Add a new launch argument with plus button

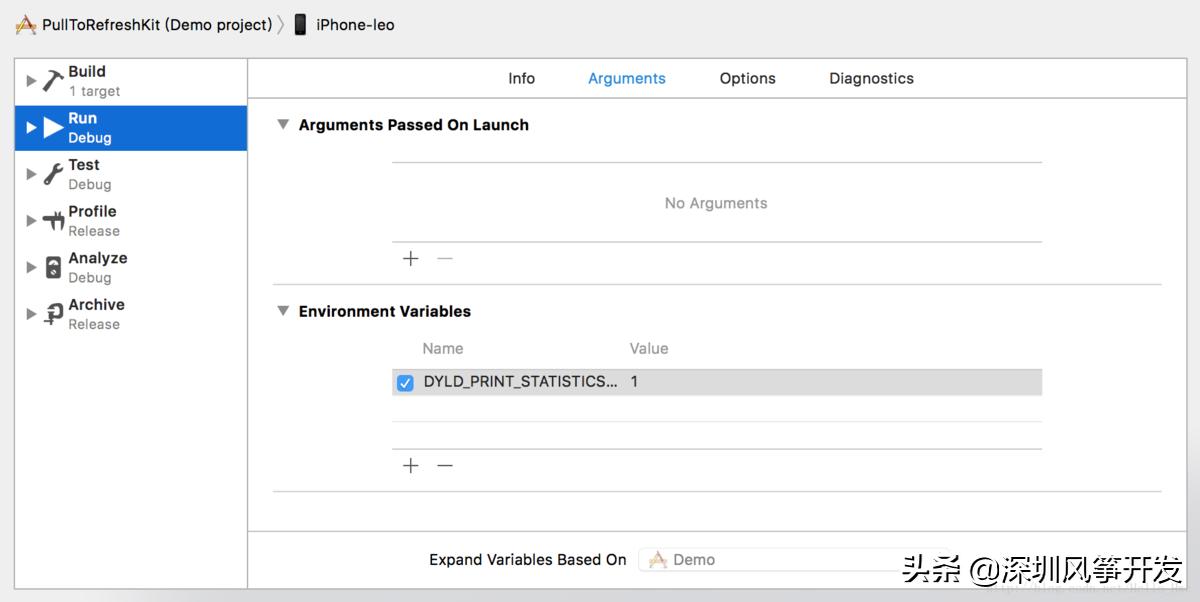(x=410, y=259)
